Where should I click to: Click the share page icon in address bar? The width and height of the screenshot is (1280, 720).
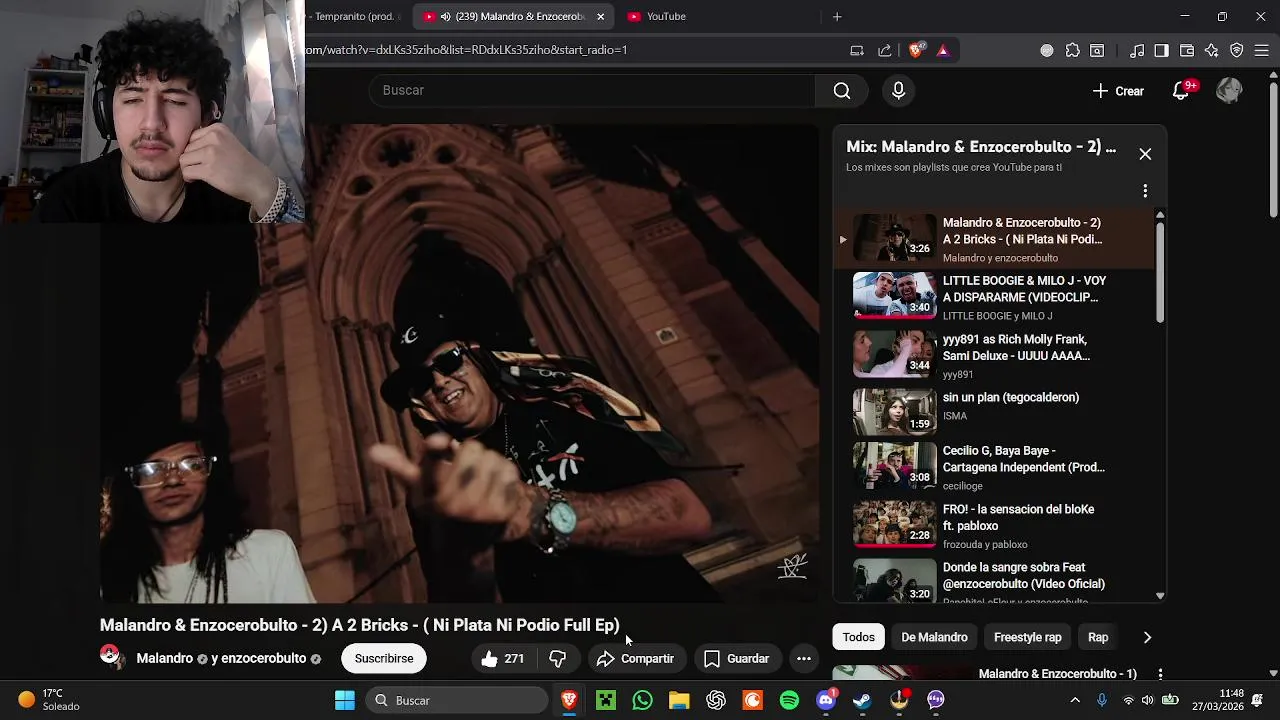click(x=884, y=51)
